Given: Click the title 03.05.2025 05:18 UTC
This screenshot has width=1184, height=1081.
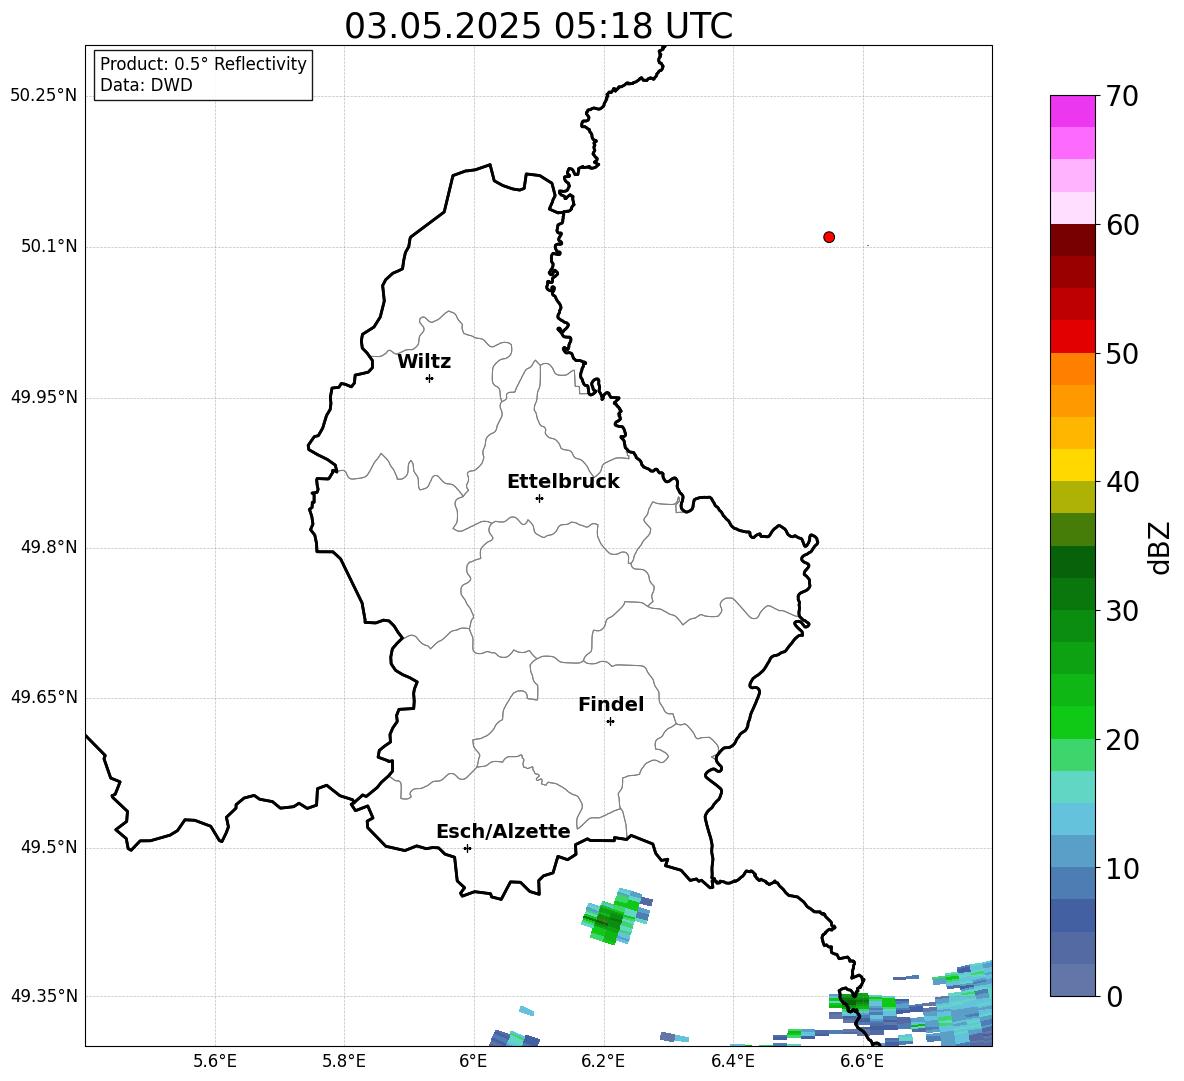Looking at the screenshot, I should (x=538, y=26).
